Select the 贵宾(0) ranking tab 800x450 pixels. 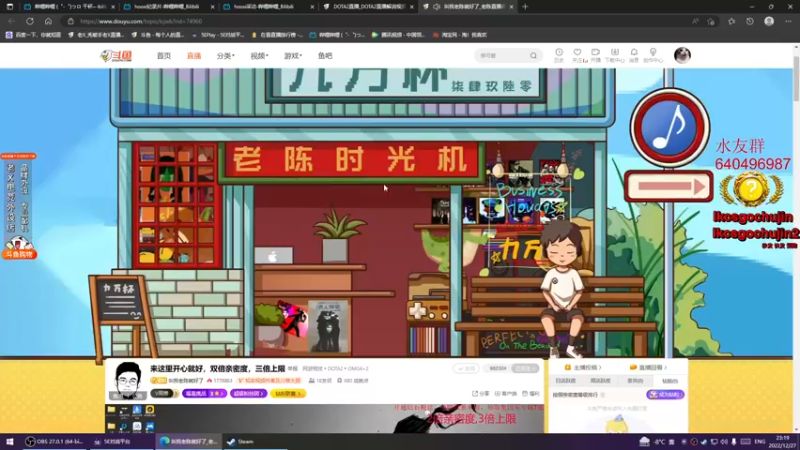[635, 381]
